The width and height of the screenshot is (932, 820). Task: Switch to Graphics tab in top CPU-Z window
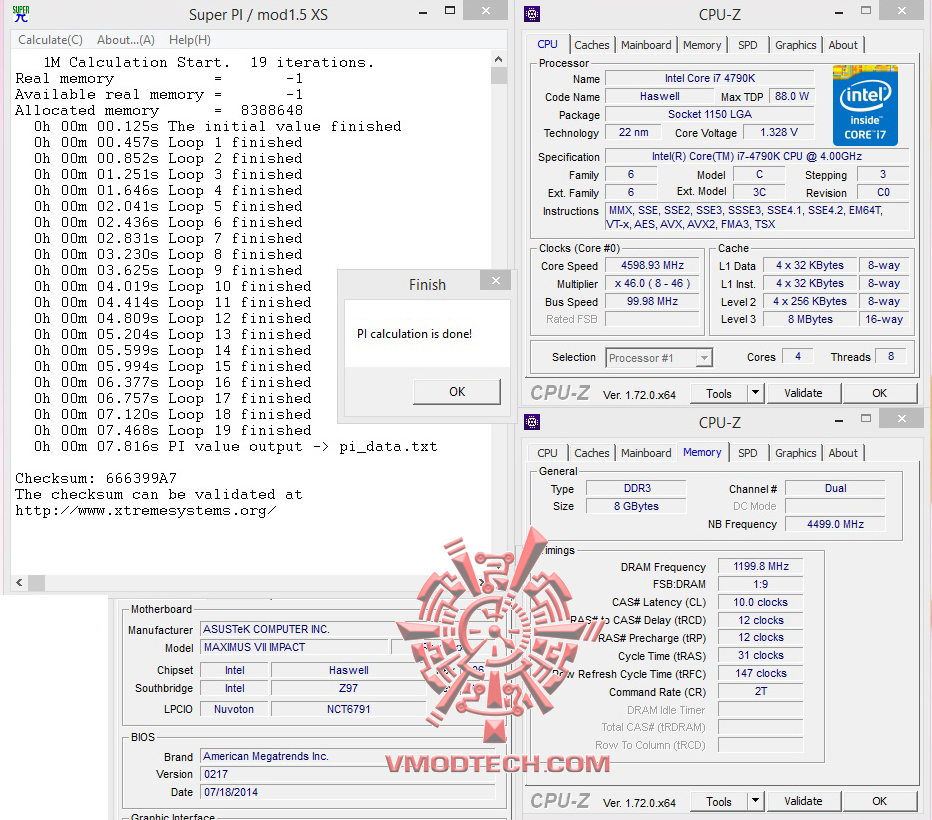click(x=795, y=45)
